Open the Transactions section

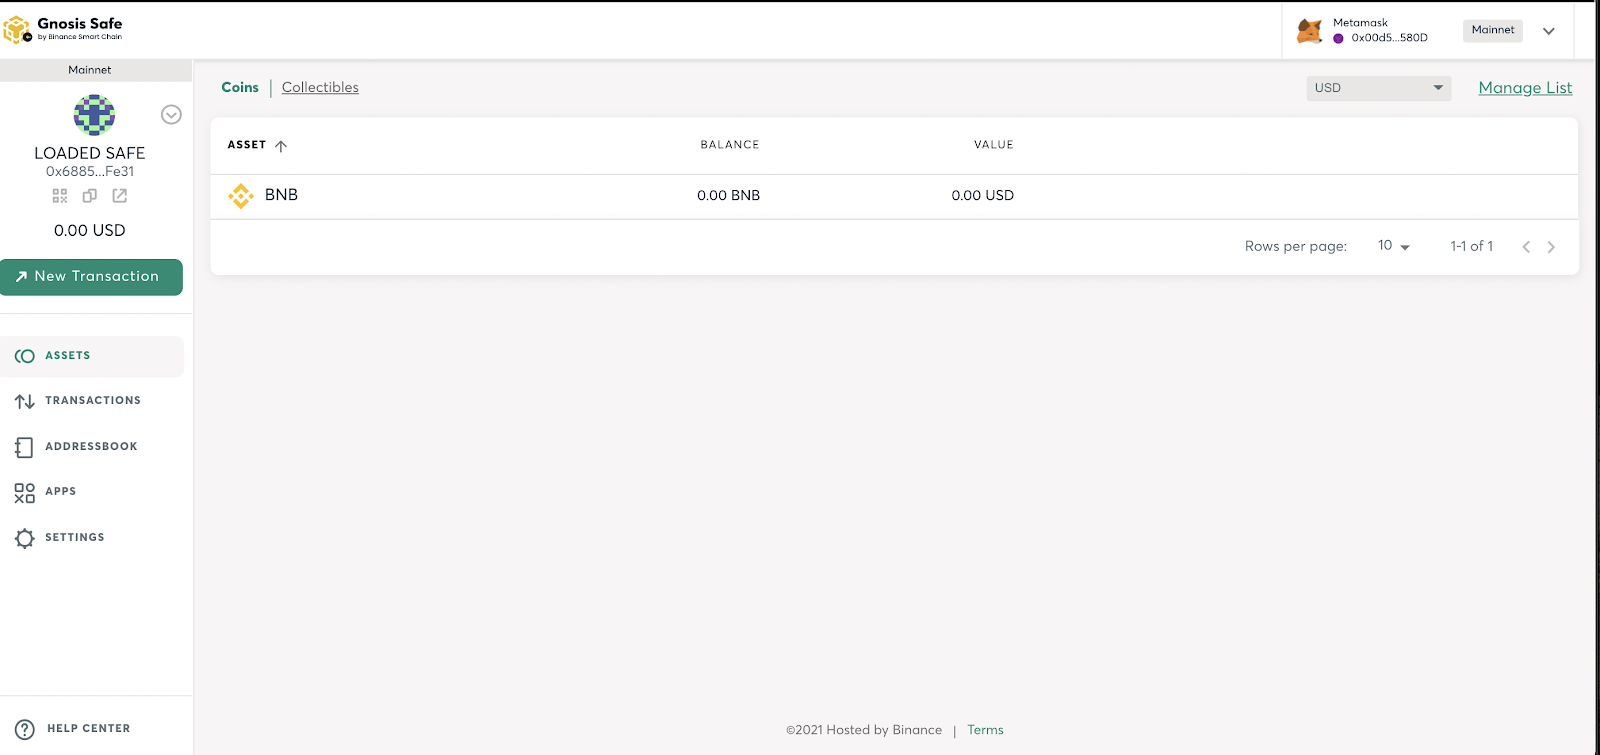pyautogui.click(x=92, y=401)
